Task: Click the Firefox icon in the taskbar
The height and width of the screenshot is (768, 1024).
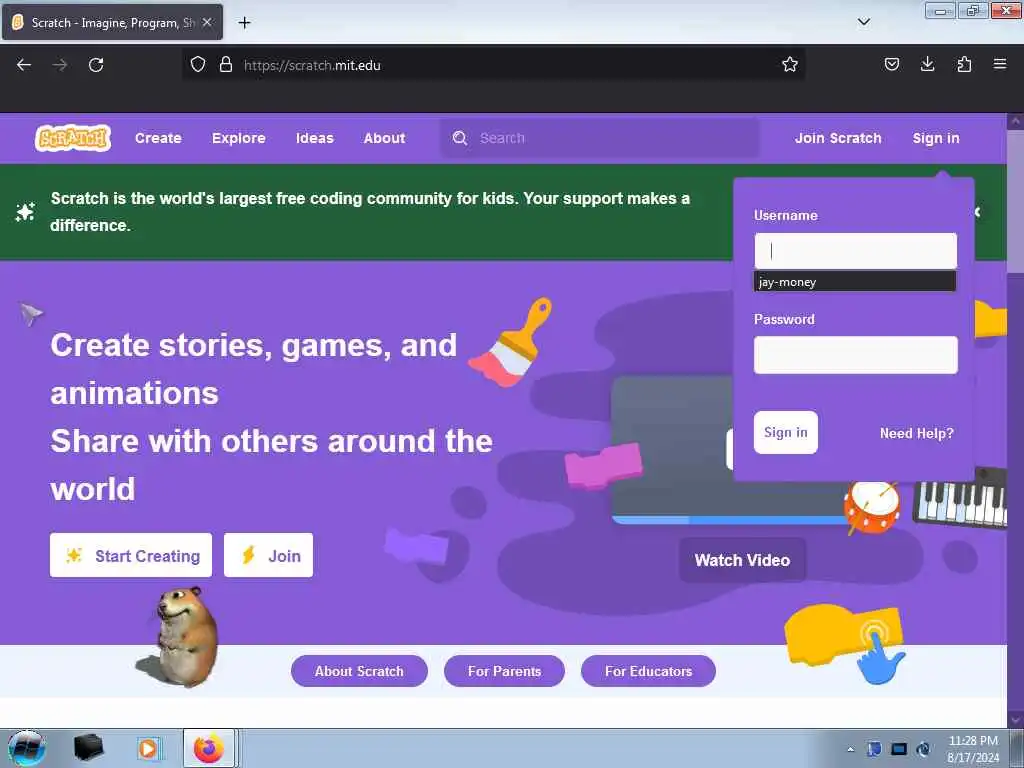Action: [209, 748]
